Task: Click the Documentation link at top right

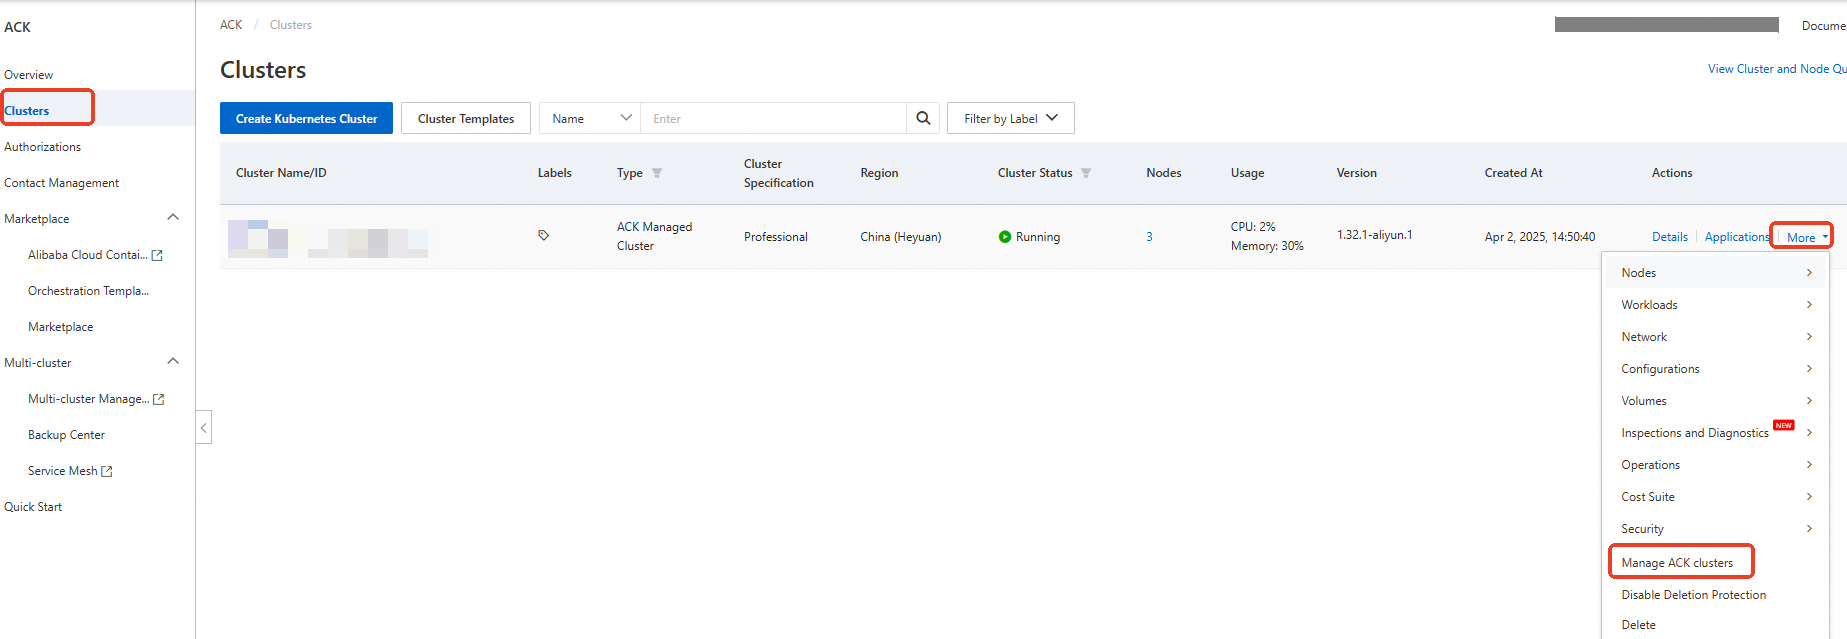Action: pyautogui.click(x=1823, y=26)
